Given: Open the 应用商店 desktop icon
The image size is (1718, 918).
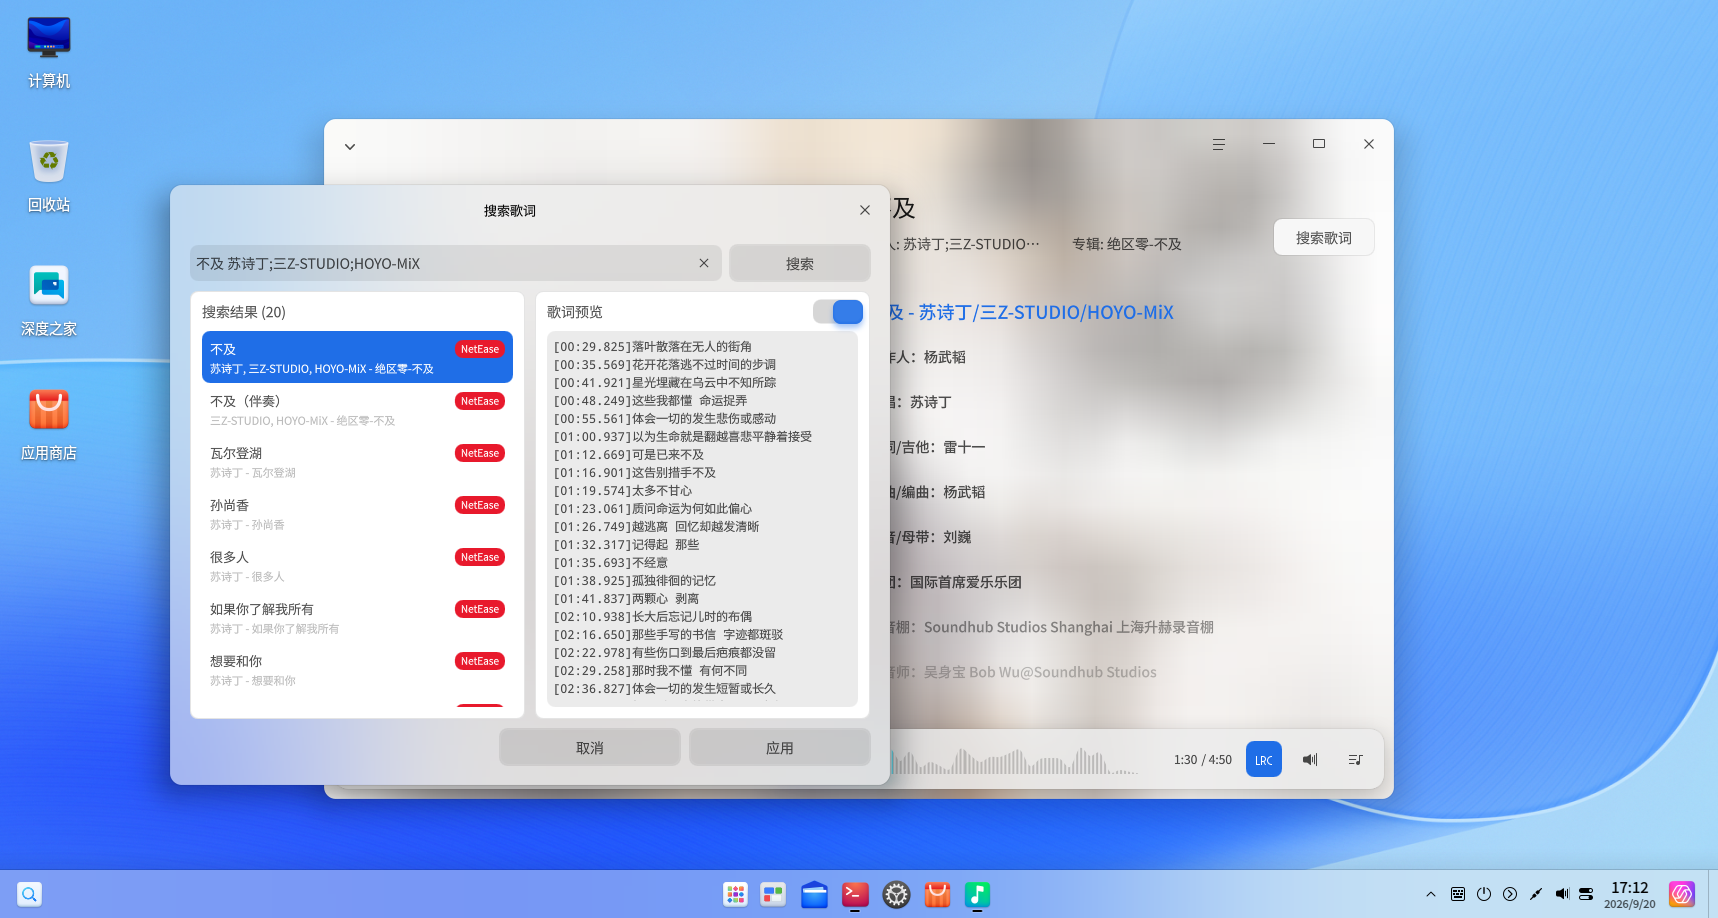Looking at the screenshot, I should 49,424.
